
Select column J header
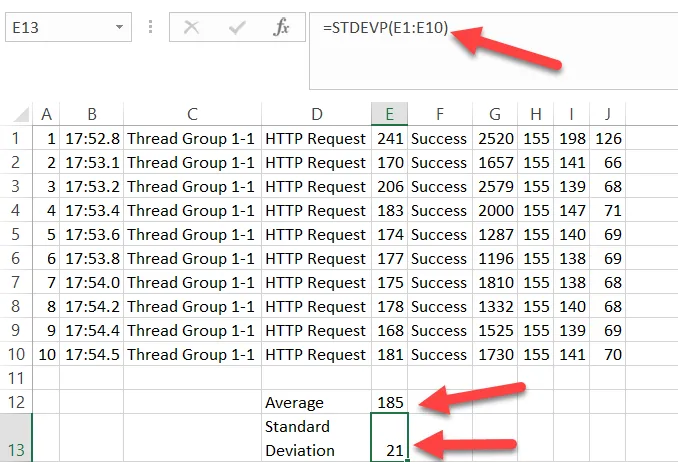click(608, 114)
